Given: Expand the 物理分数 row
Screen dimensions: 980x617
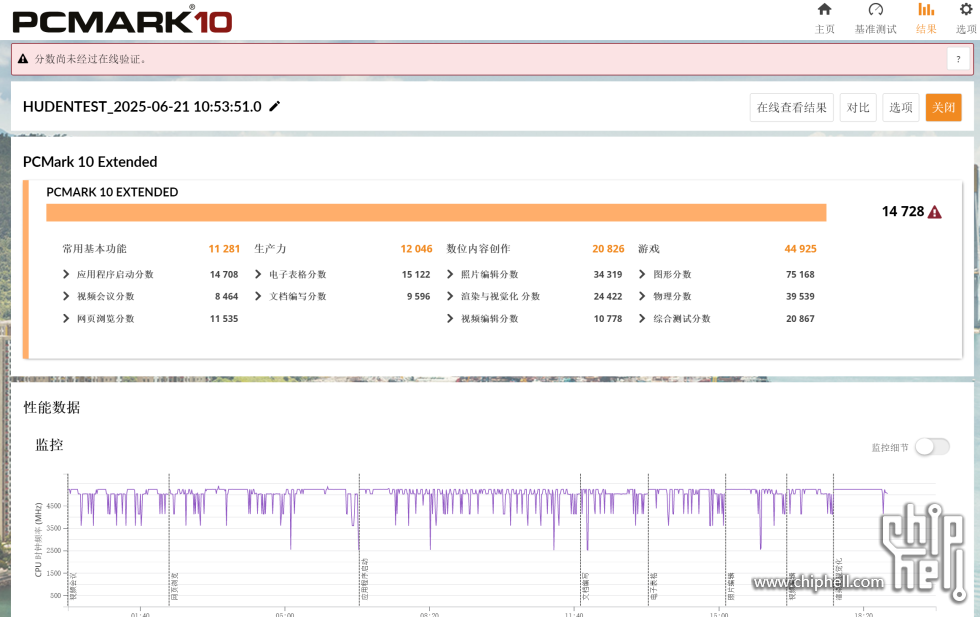Looking at the screenshot, I should tap(642, 296).
